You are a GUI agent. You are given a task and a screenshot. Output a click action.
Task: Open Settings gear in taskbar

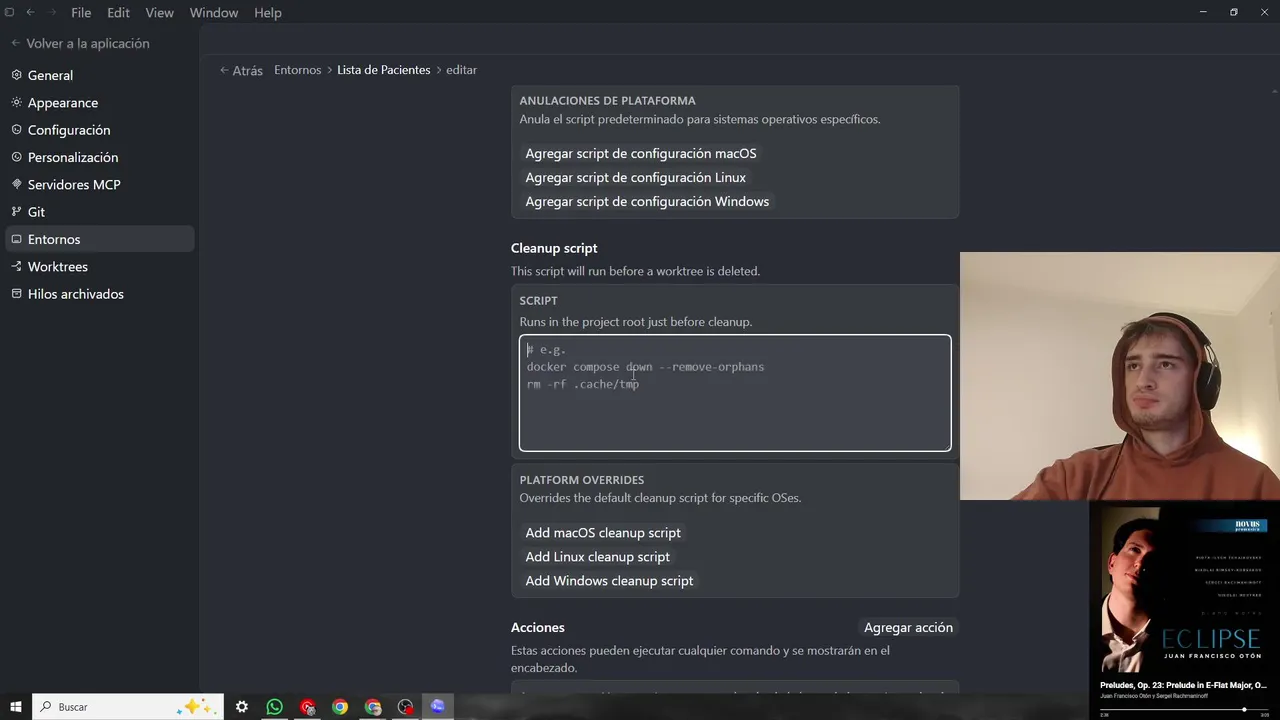[242, 707]
